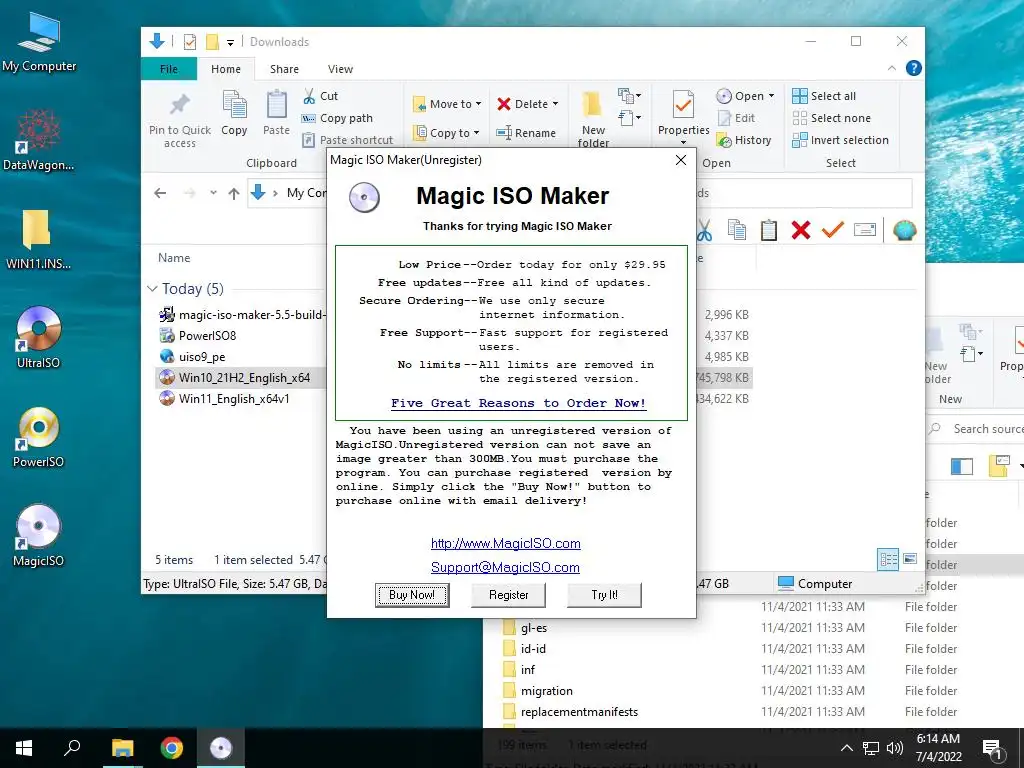Viewport: 1024px width, 768px height.
Task: Click the History ribbon command
Action: pyautogui.click(x=744, y=140)
